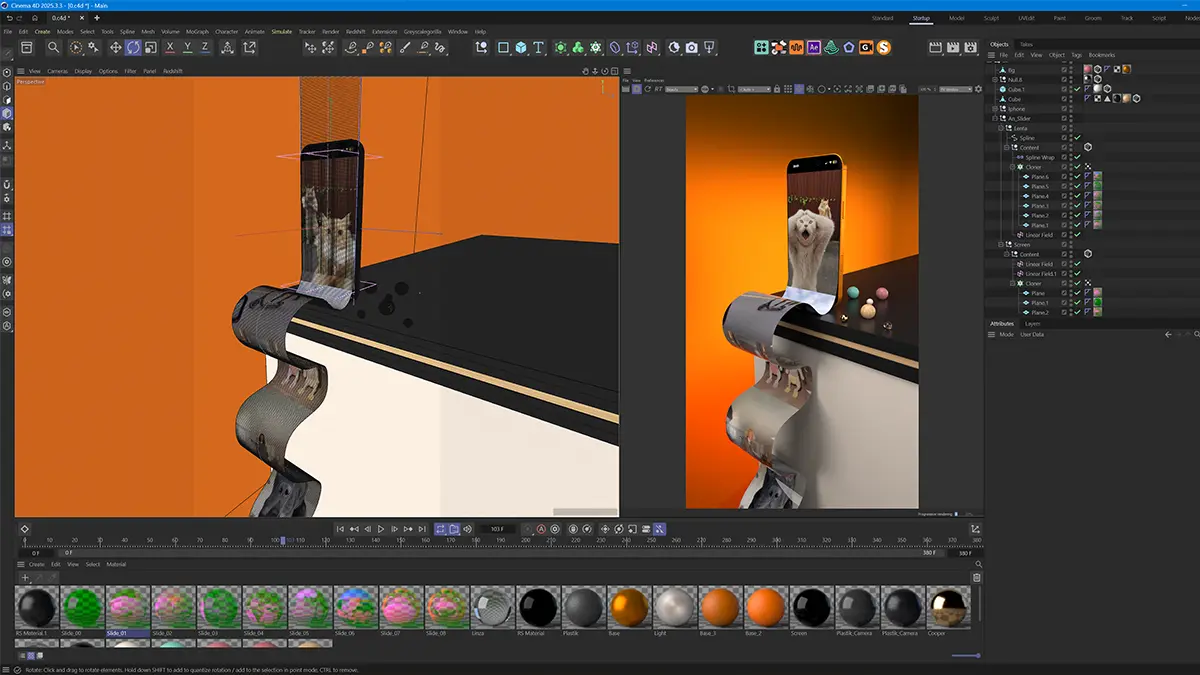Click the current frame field showing 103 F
The image size is (1200, 675).
coord(498,529)
